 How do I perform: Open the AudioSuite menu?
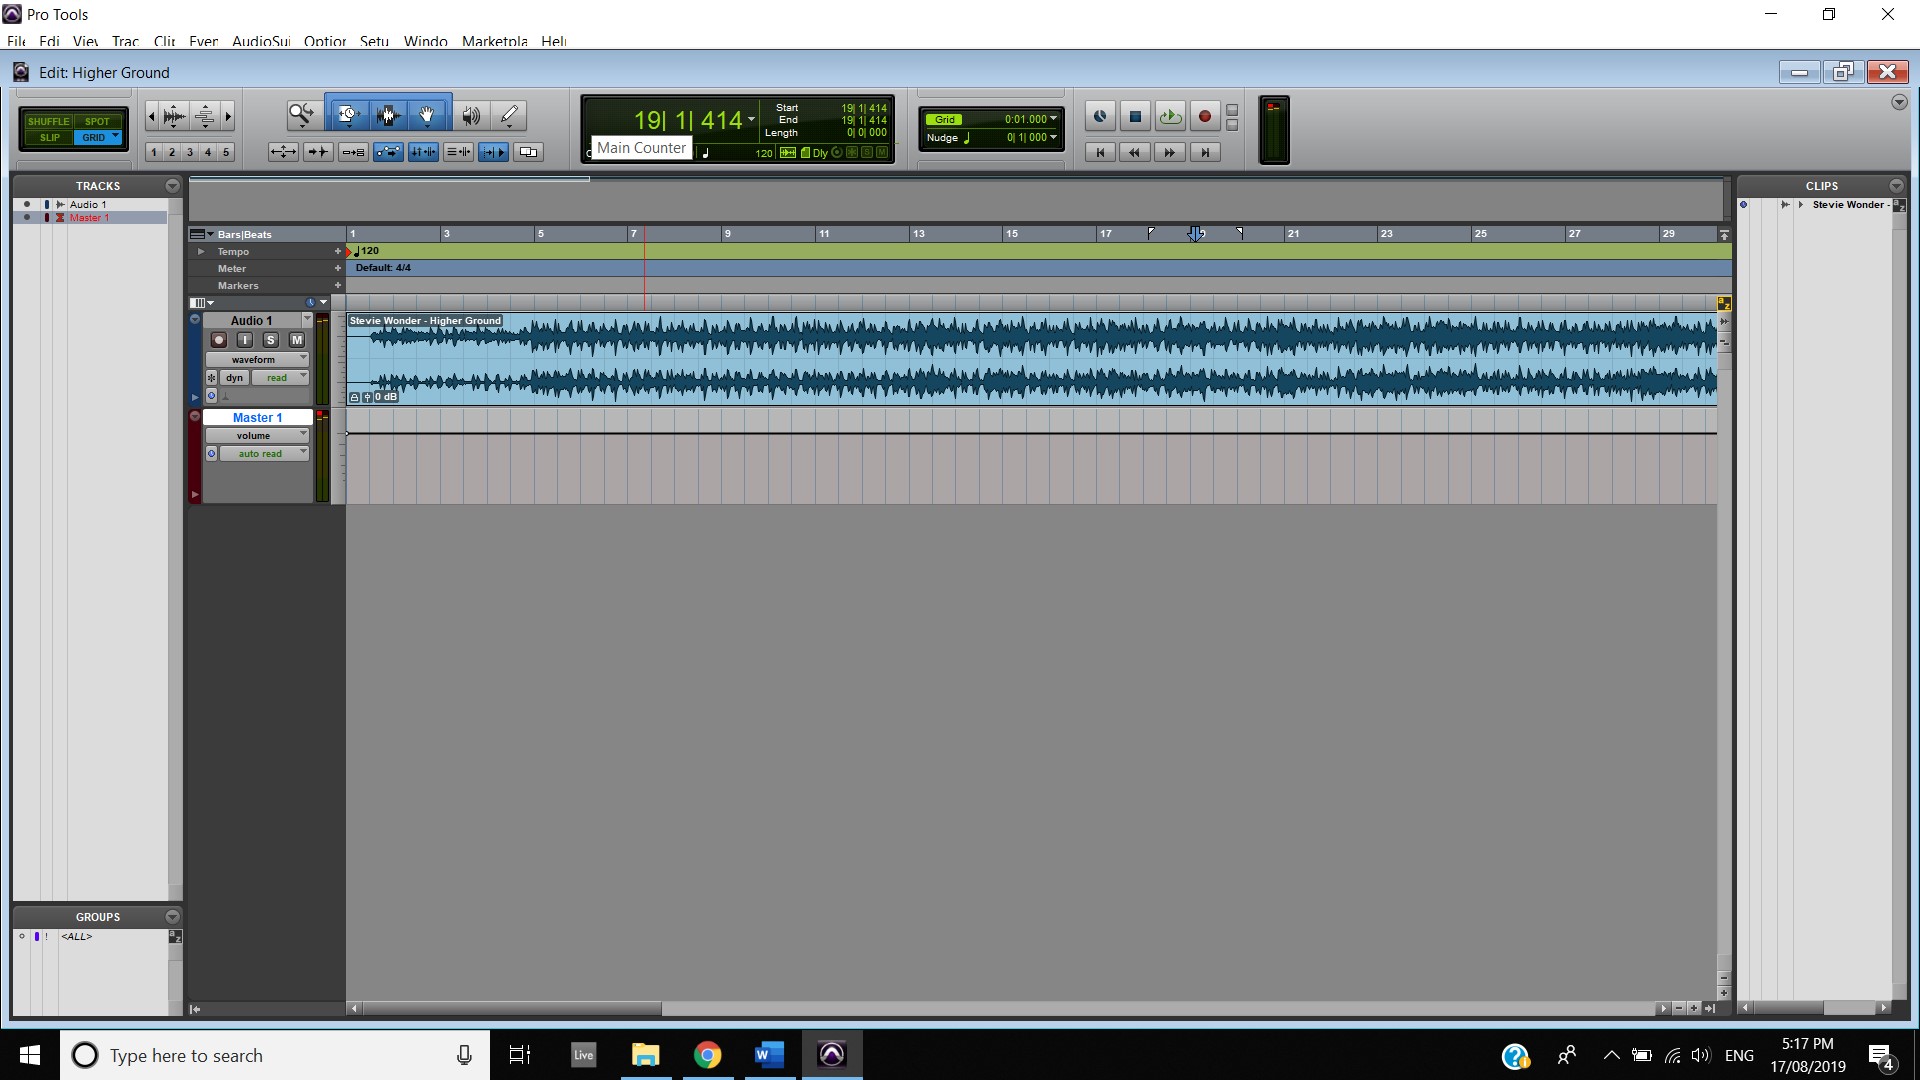coord(261,41)
